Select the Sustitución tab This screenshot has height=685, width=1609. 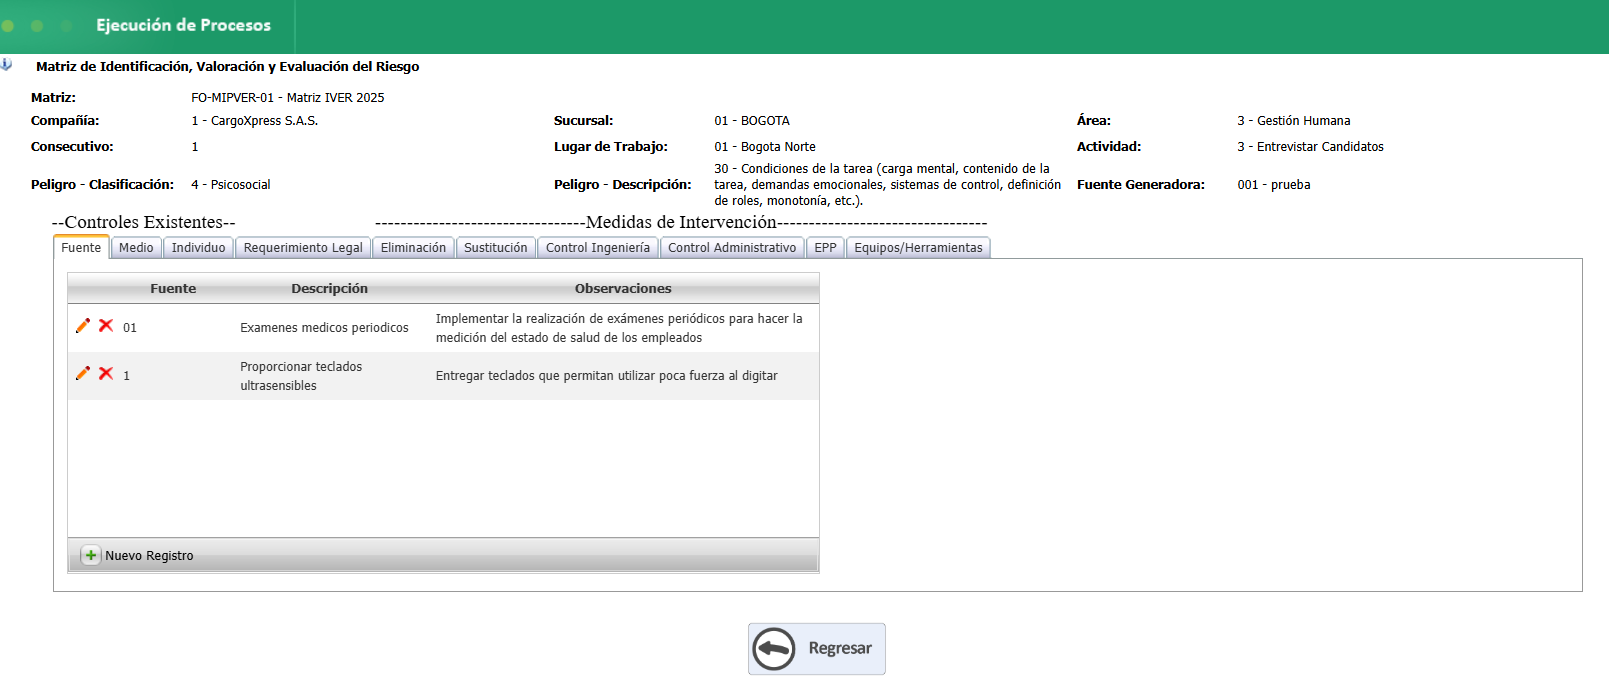coord(496,248)
